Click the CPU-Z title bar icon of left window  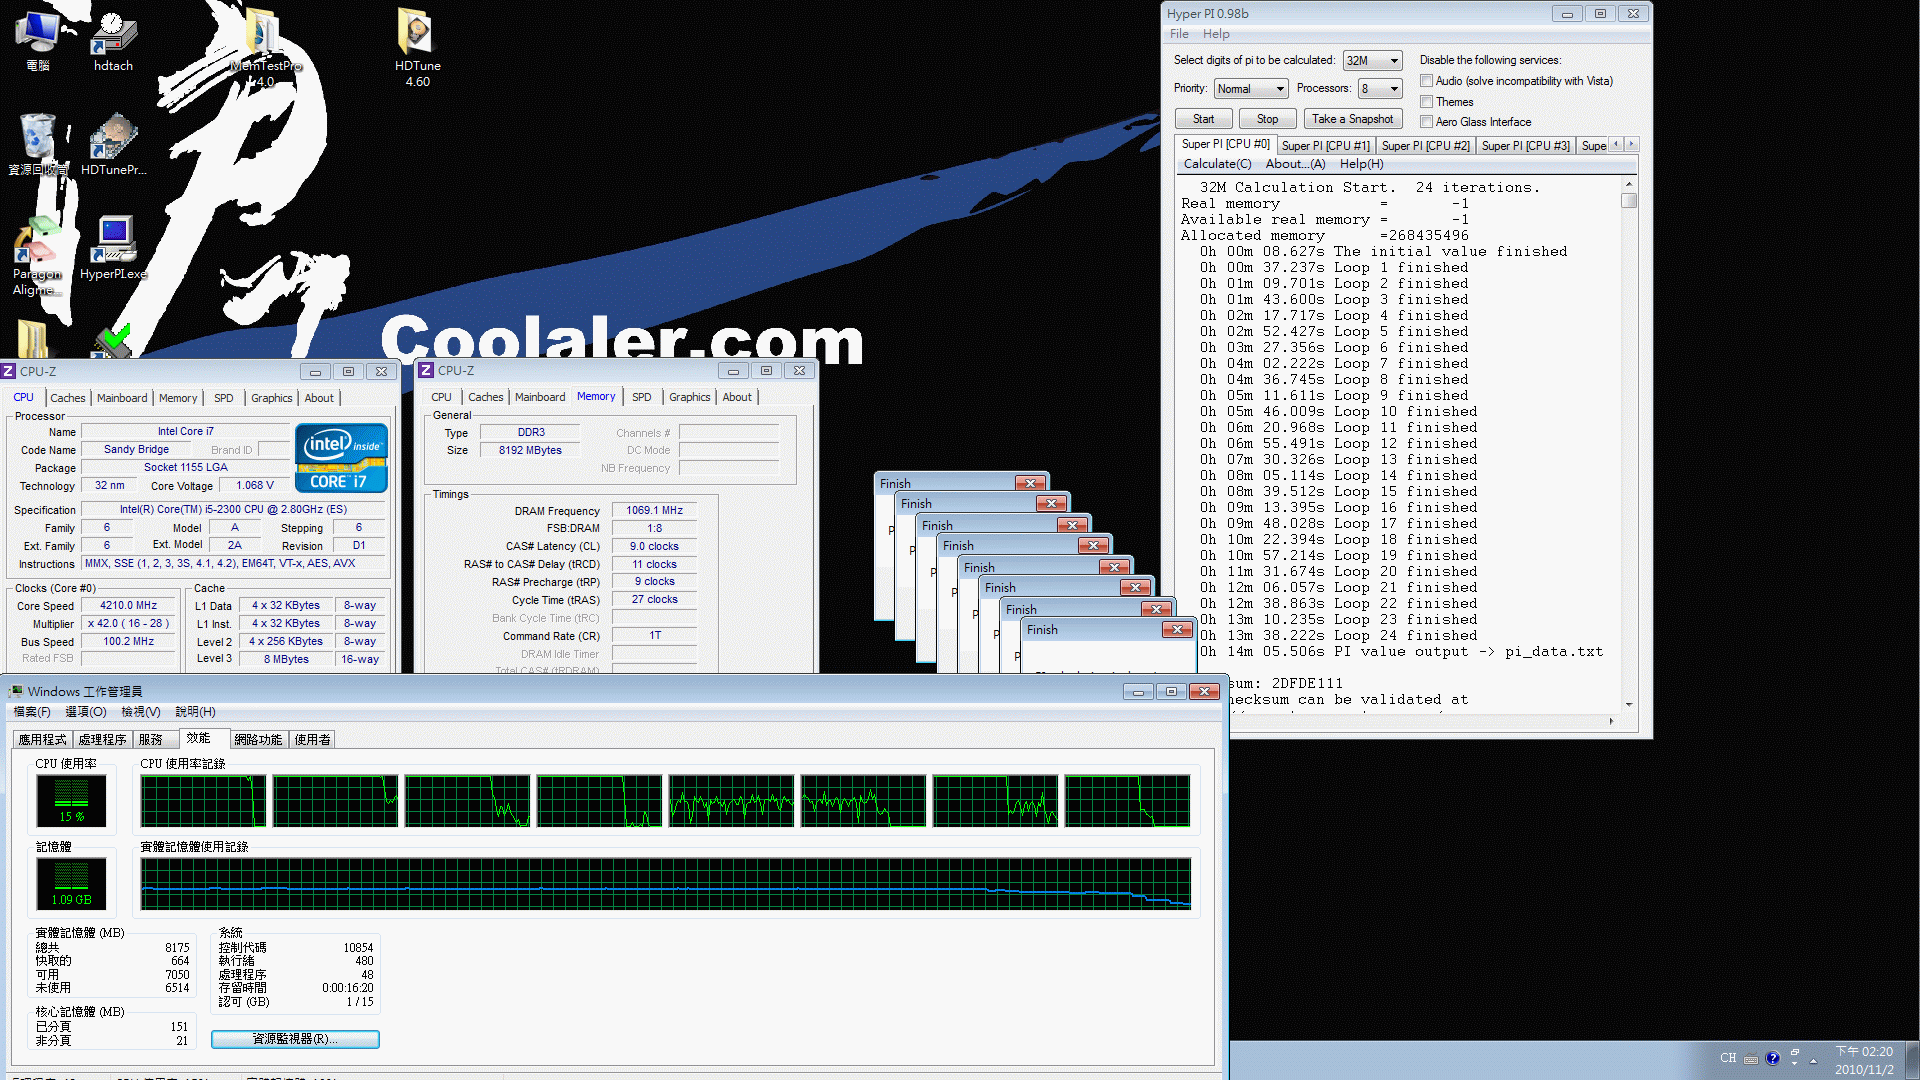(9, 371)
